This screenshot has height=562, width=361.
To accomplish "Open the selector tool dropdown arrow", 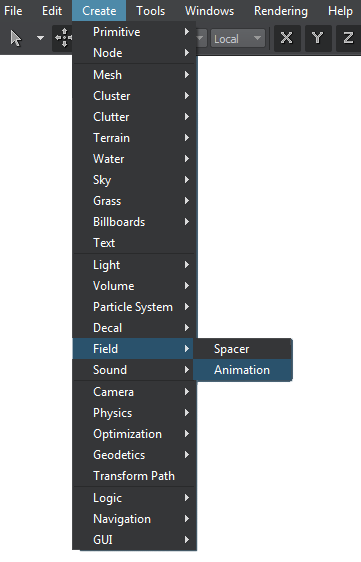I will [x=41, y=38].
